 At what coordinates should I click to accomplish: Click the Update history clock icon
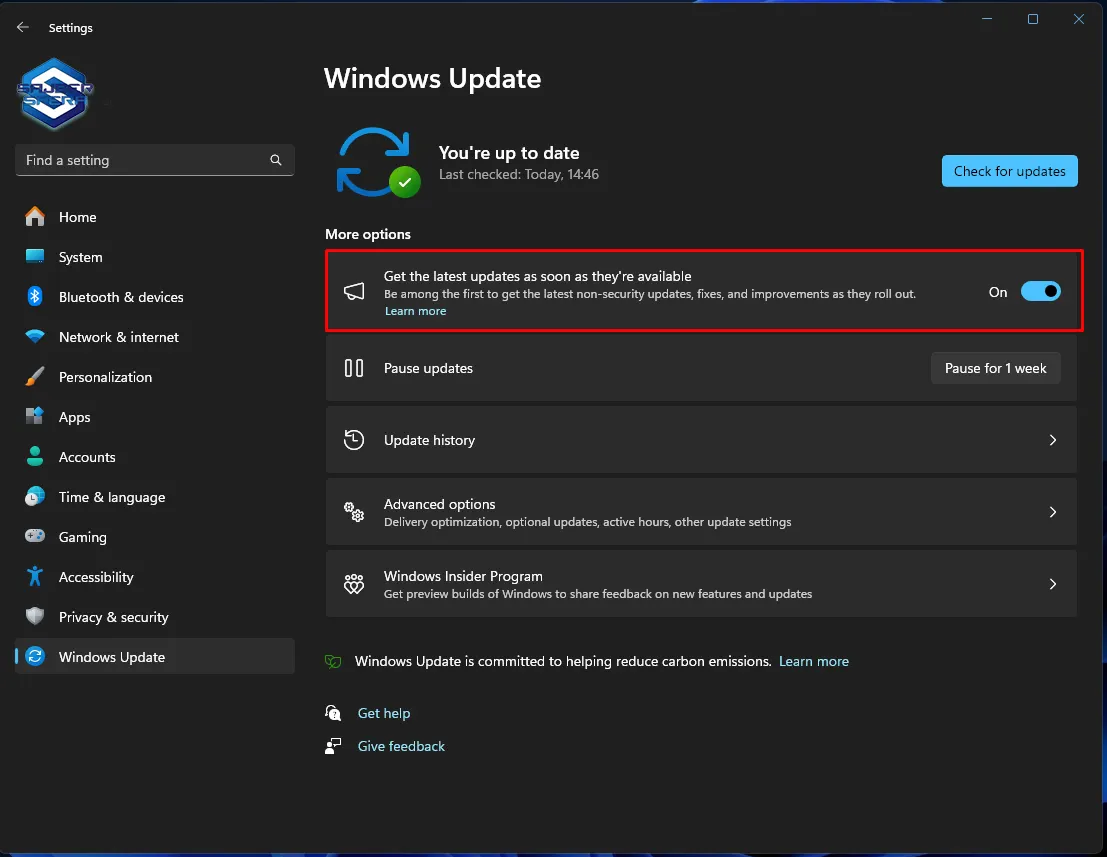354,440
